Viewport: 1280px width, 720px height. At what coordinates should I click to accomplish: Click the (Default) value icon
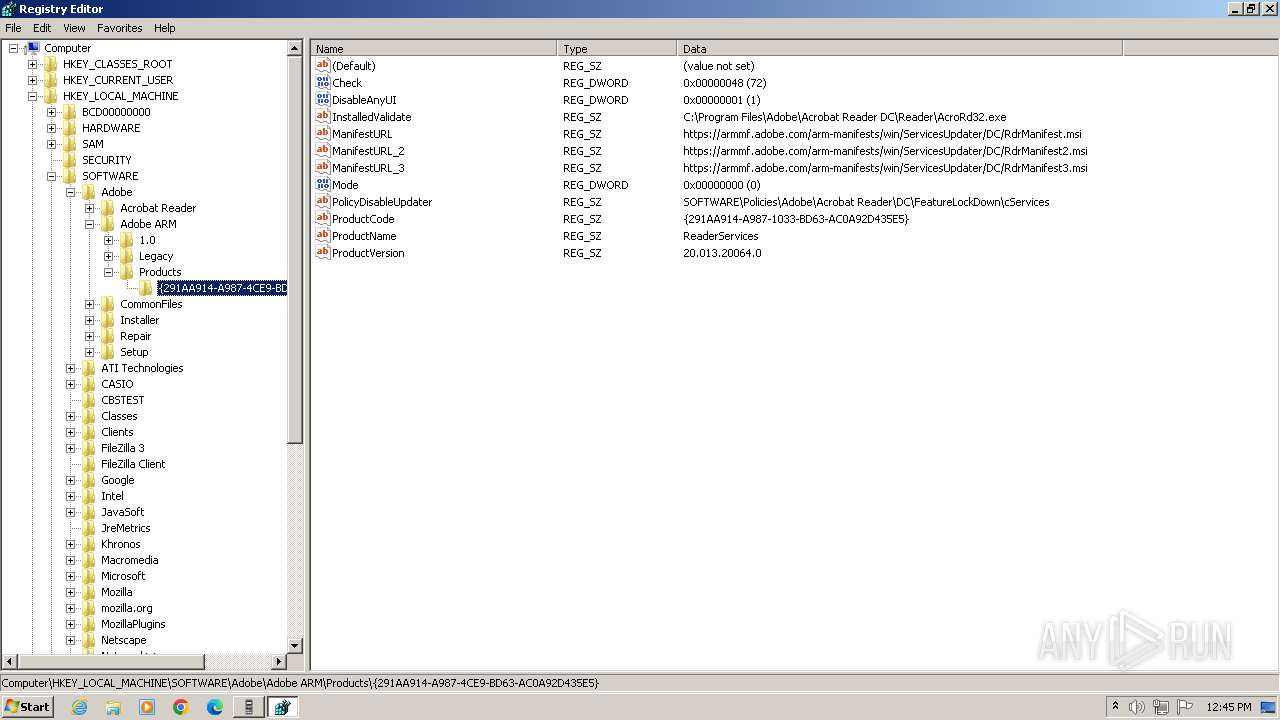pyautogui.click(x=322, y=65)
